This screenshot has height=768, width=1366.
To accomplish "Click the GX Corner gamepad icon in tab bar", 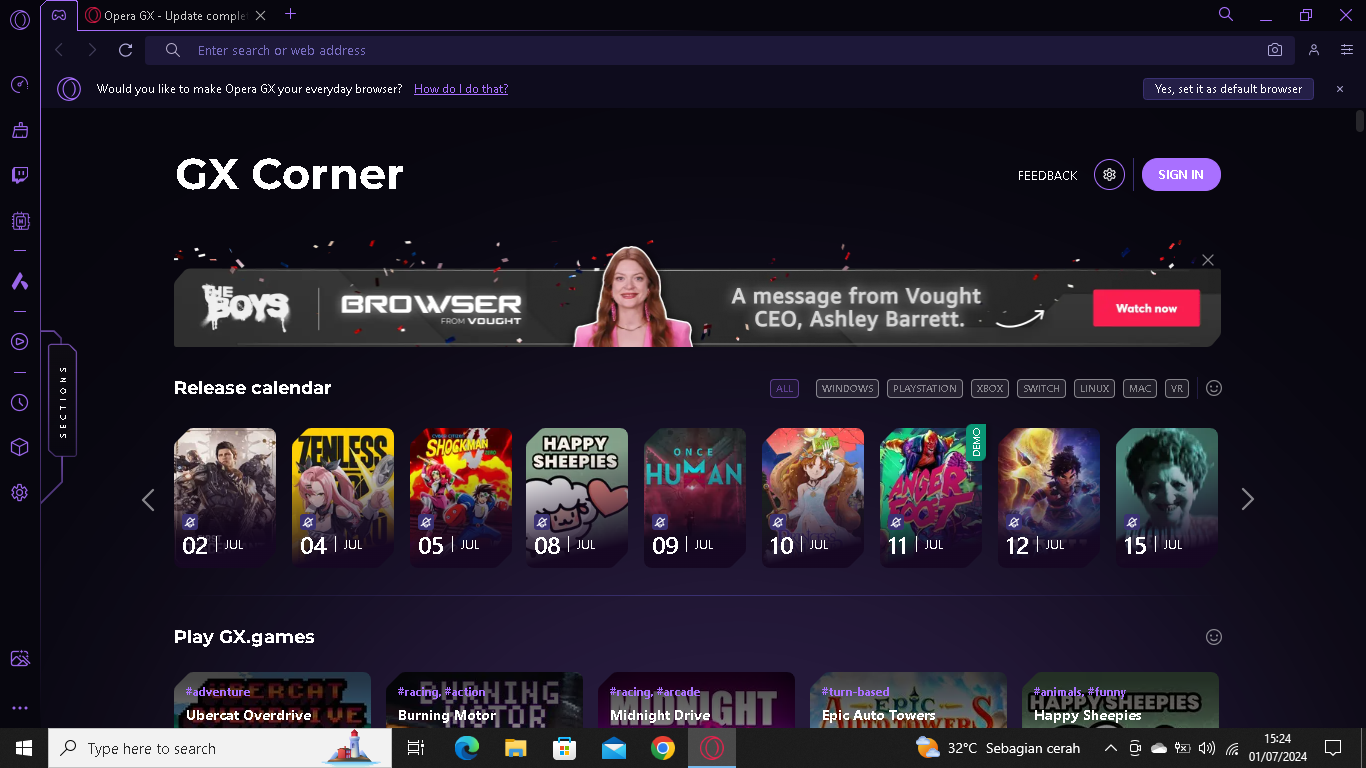I will (59, 15).
